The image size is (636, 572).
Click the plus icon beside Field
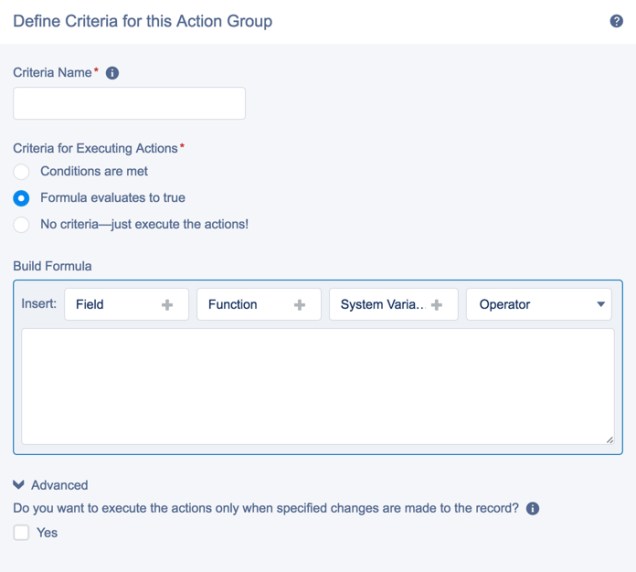[167, 305]
